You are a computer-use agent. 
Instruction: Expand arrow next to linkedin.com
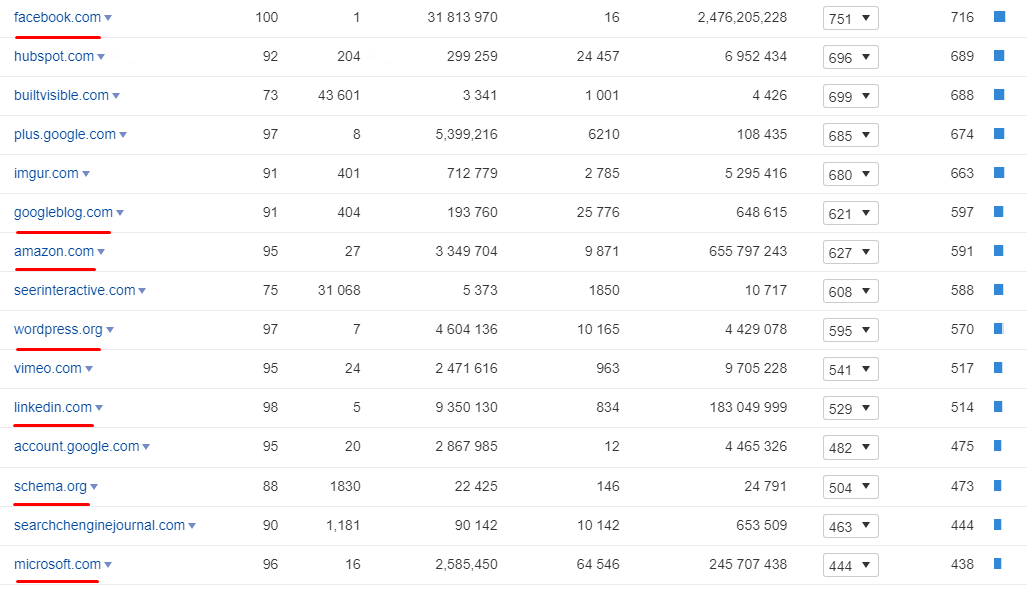tap(99, 408)
